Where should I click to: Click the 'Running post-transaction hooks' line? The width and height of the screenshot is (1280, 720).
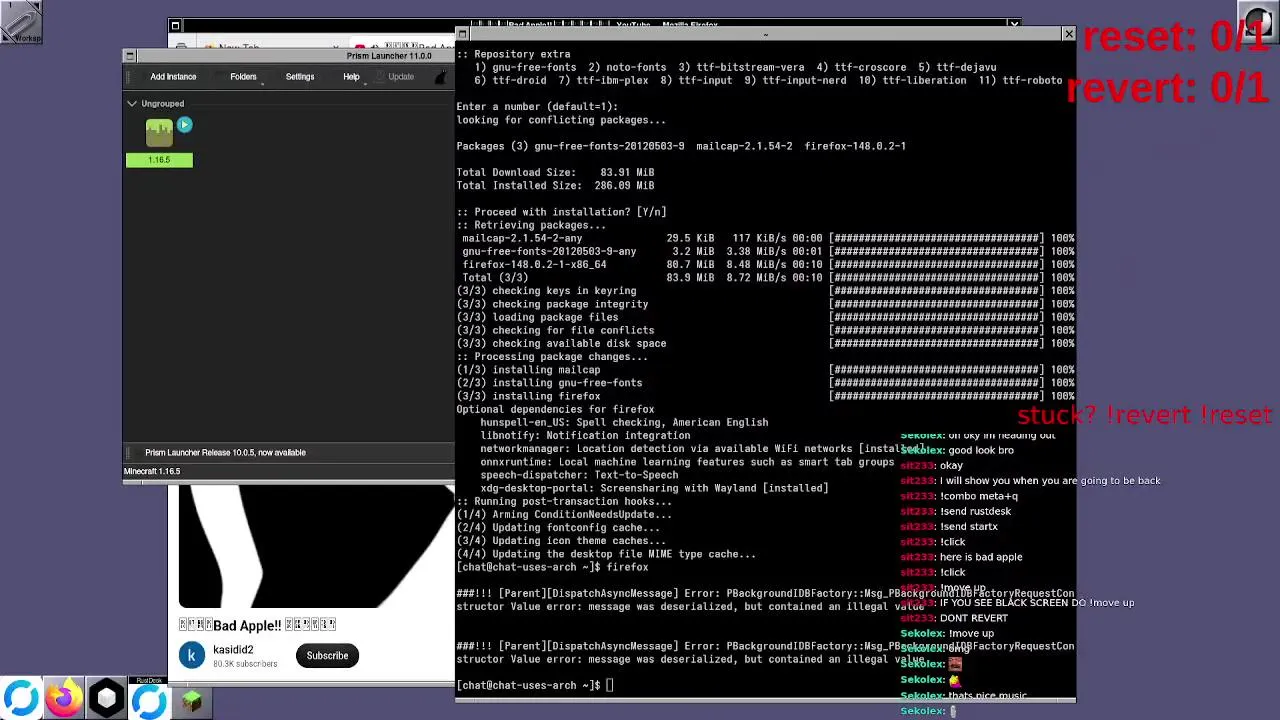click(564, 501)
